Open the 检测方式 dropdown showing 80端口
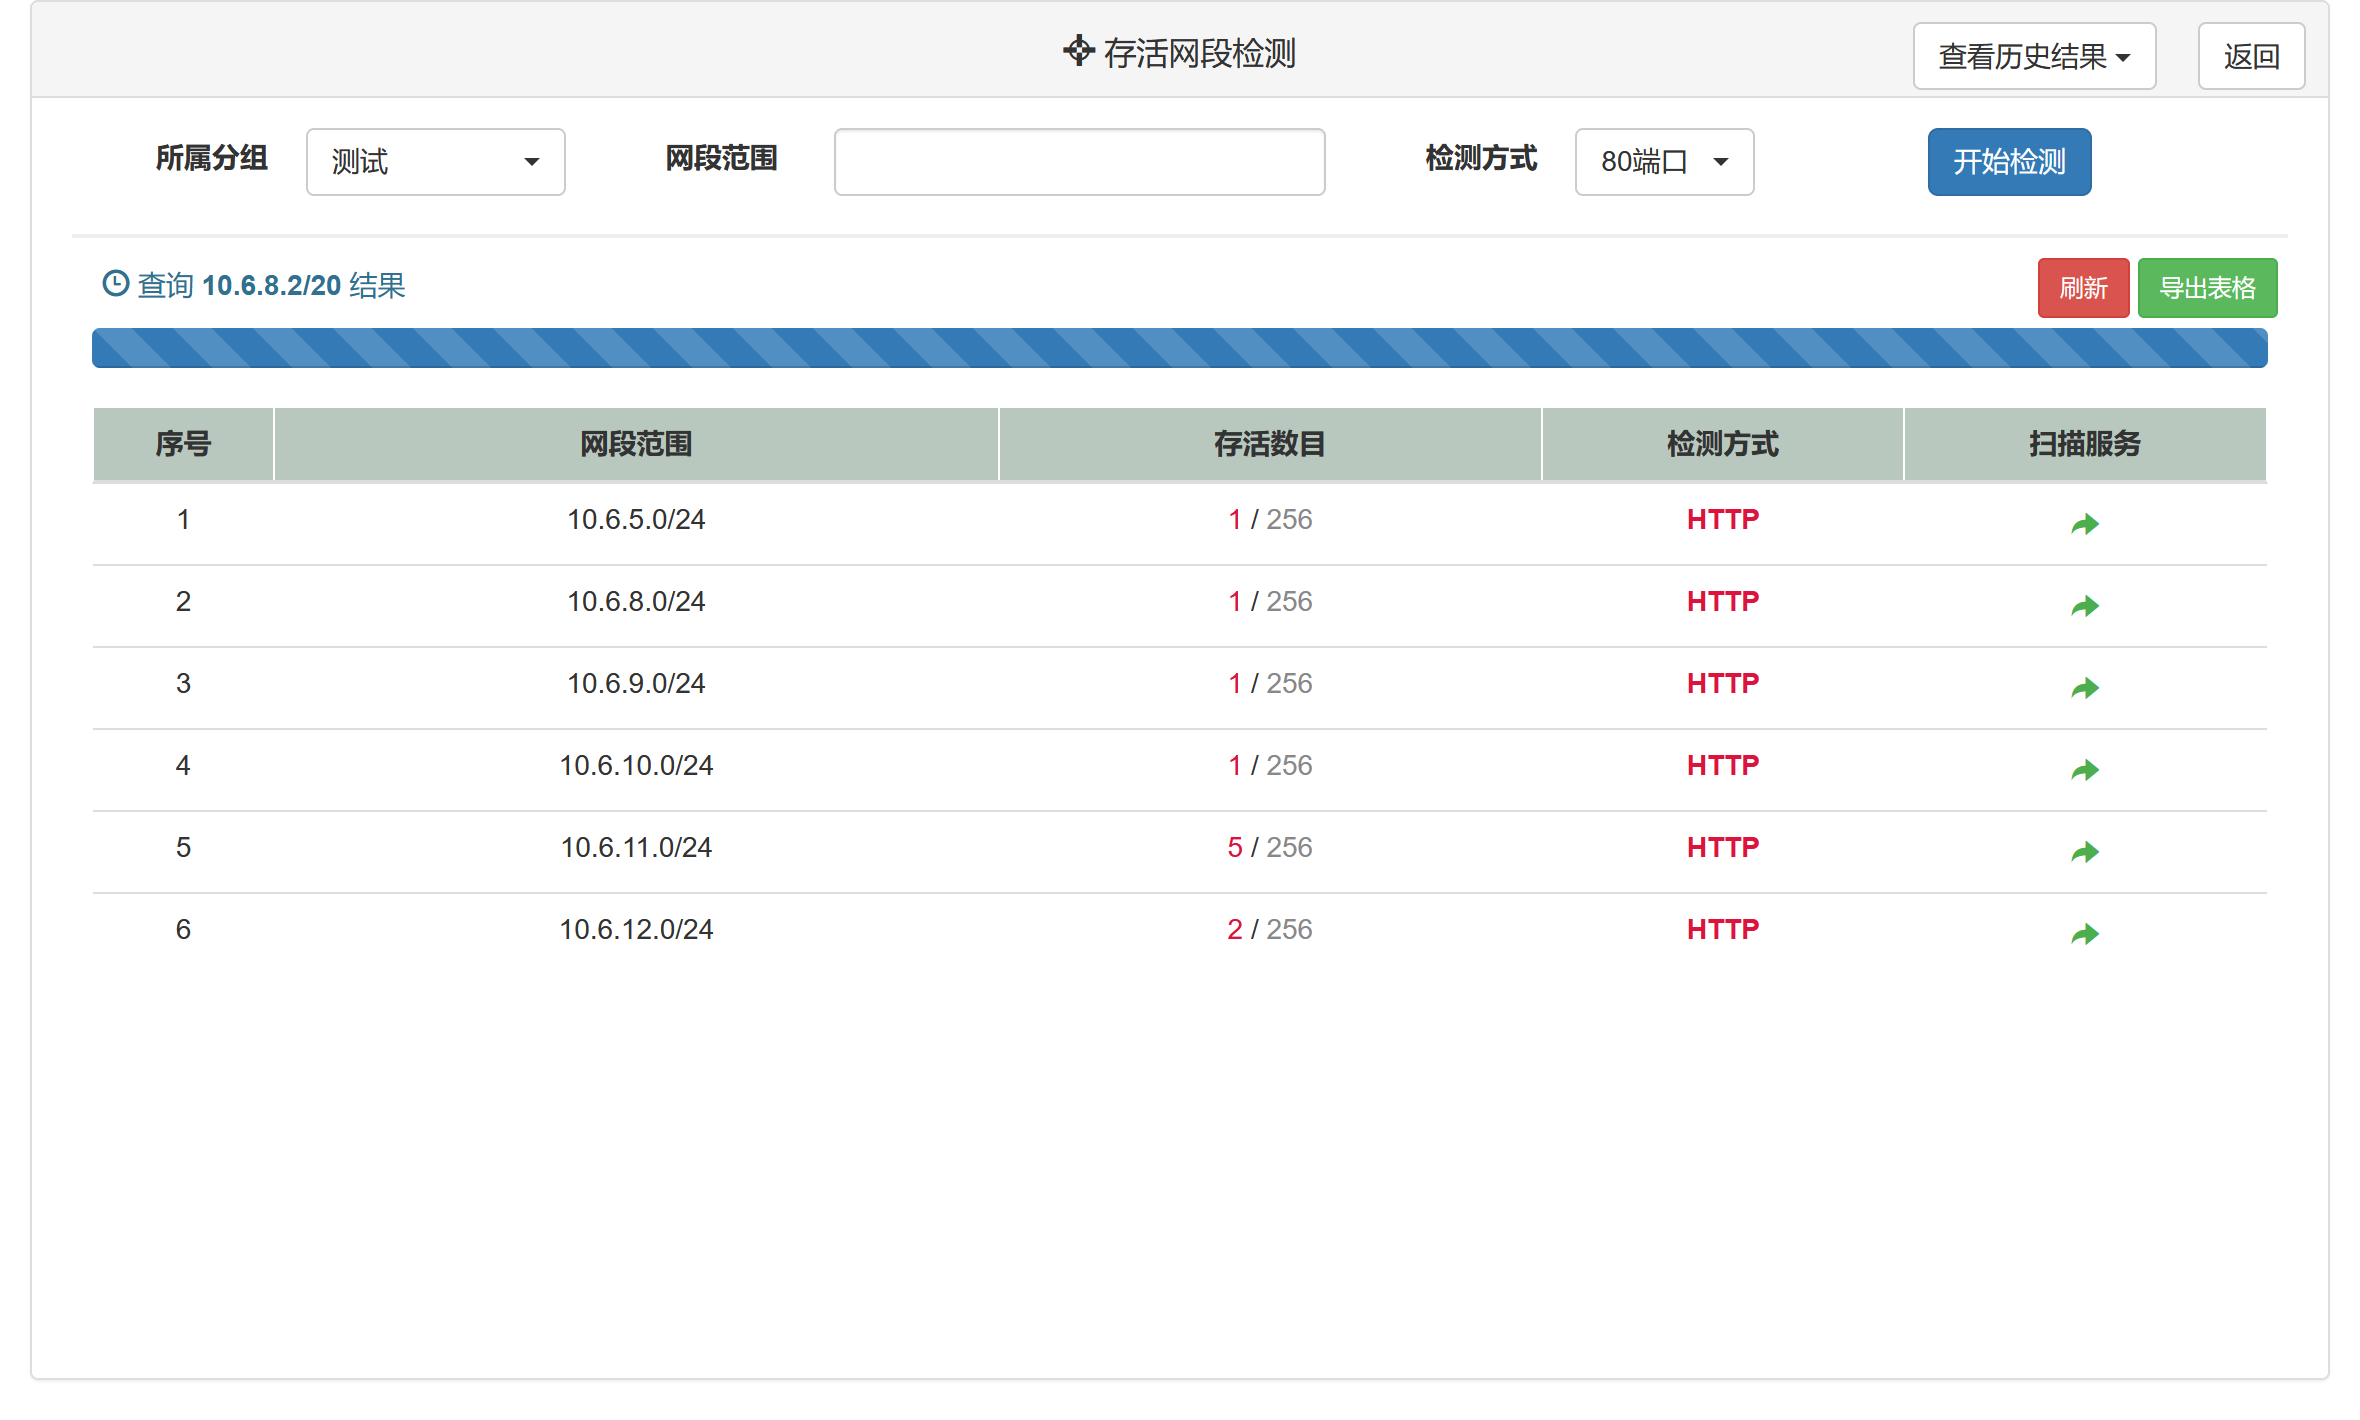Screen dimensions: 2360x1420 (1663, 162)
